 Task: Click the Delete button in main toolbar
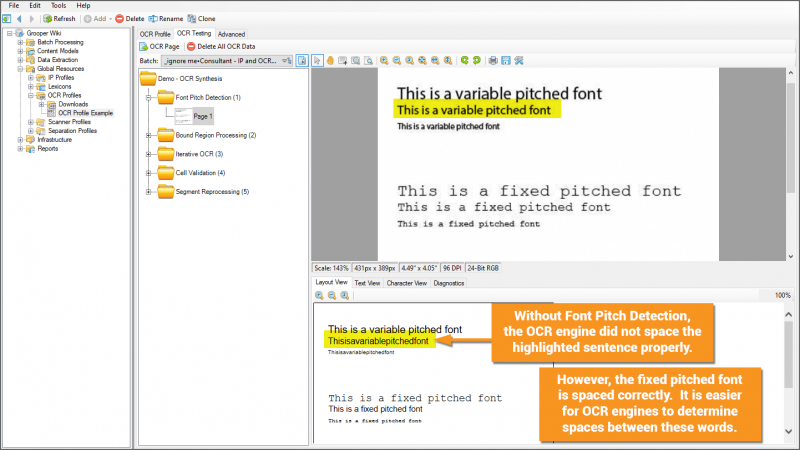pyautogui.click(x=130, y=19)
